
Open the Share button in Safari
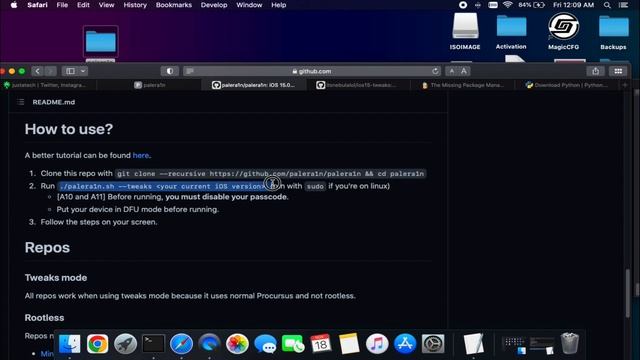596,71
